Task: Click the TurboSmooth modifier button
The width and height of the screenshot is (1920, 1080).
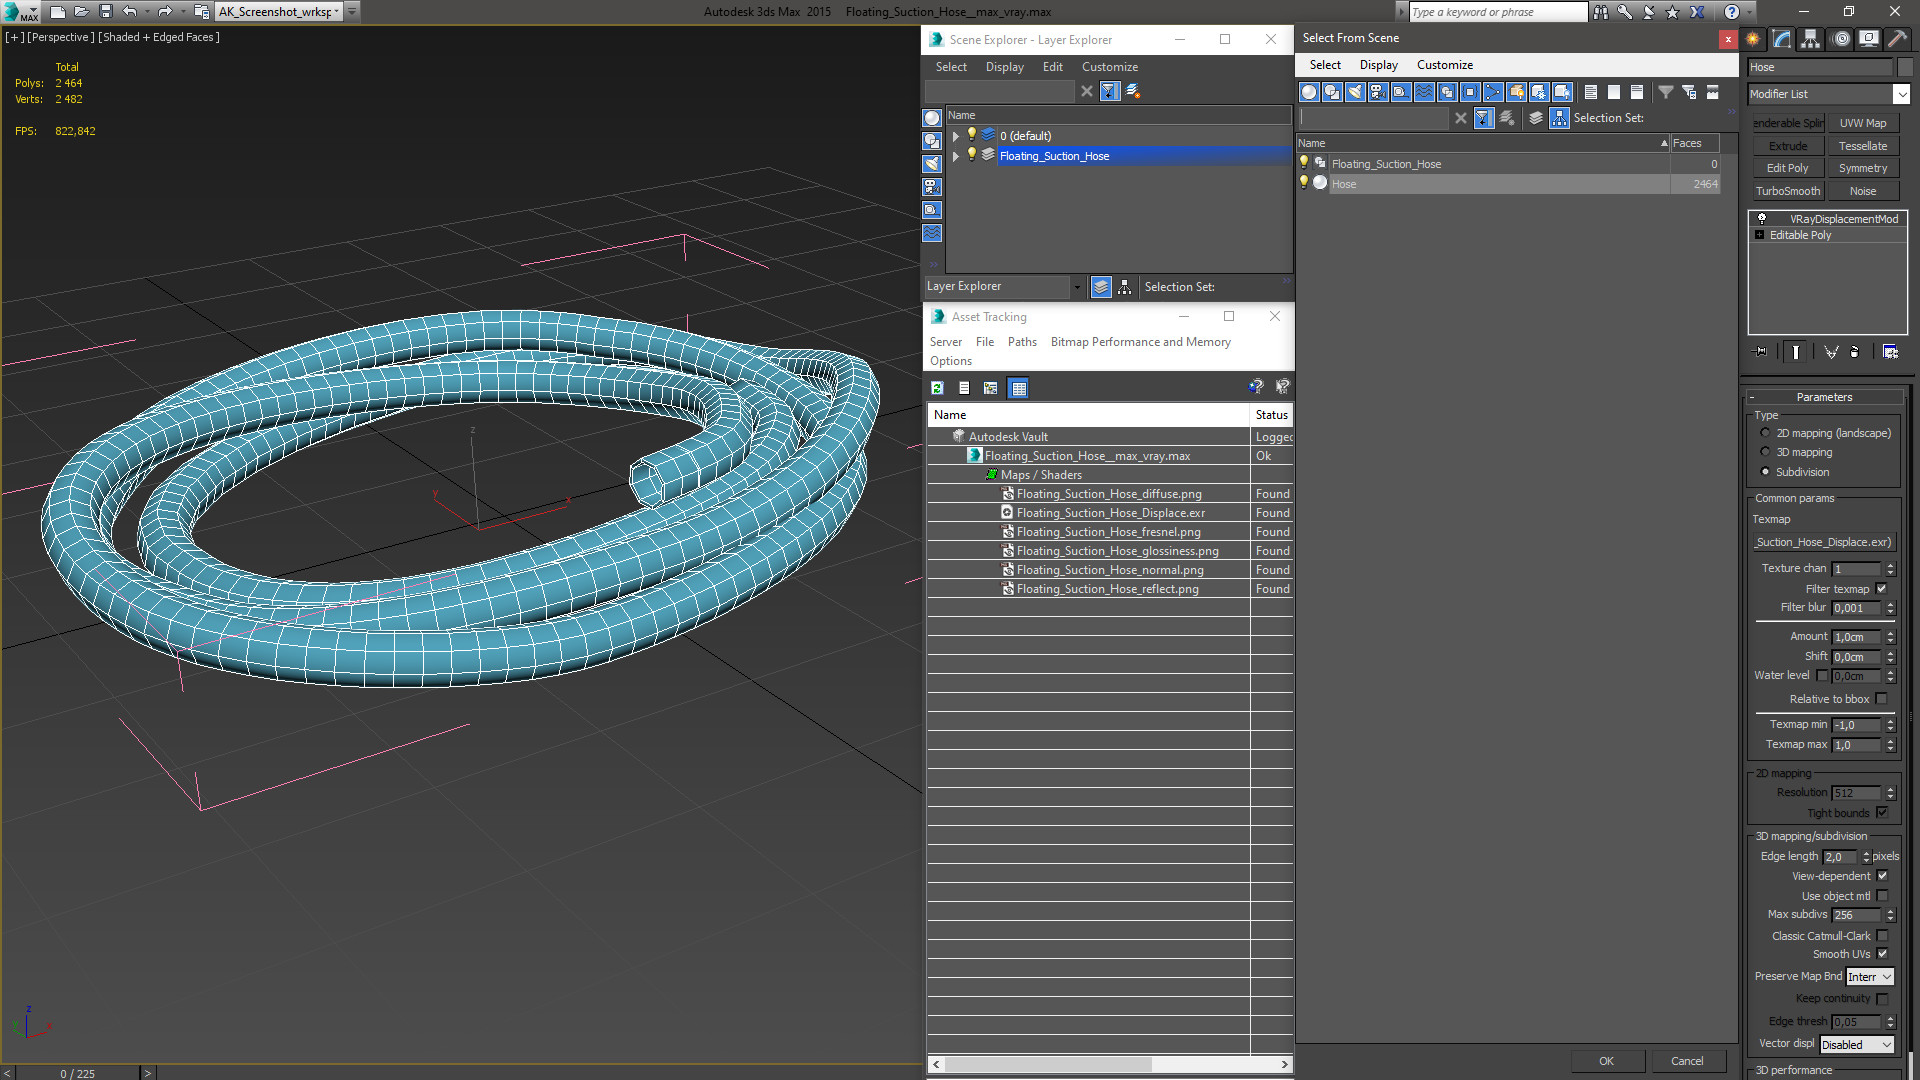Action: 1787,191
